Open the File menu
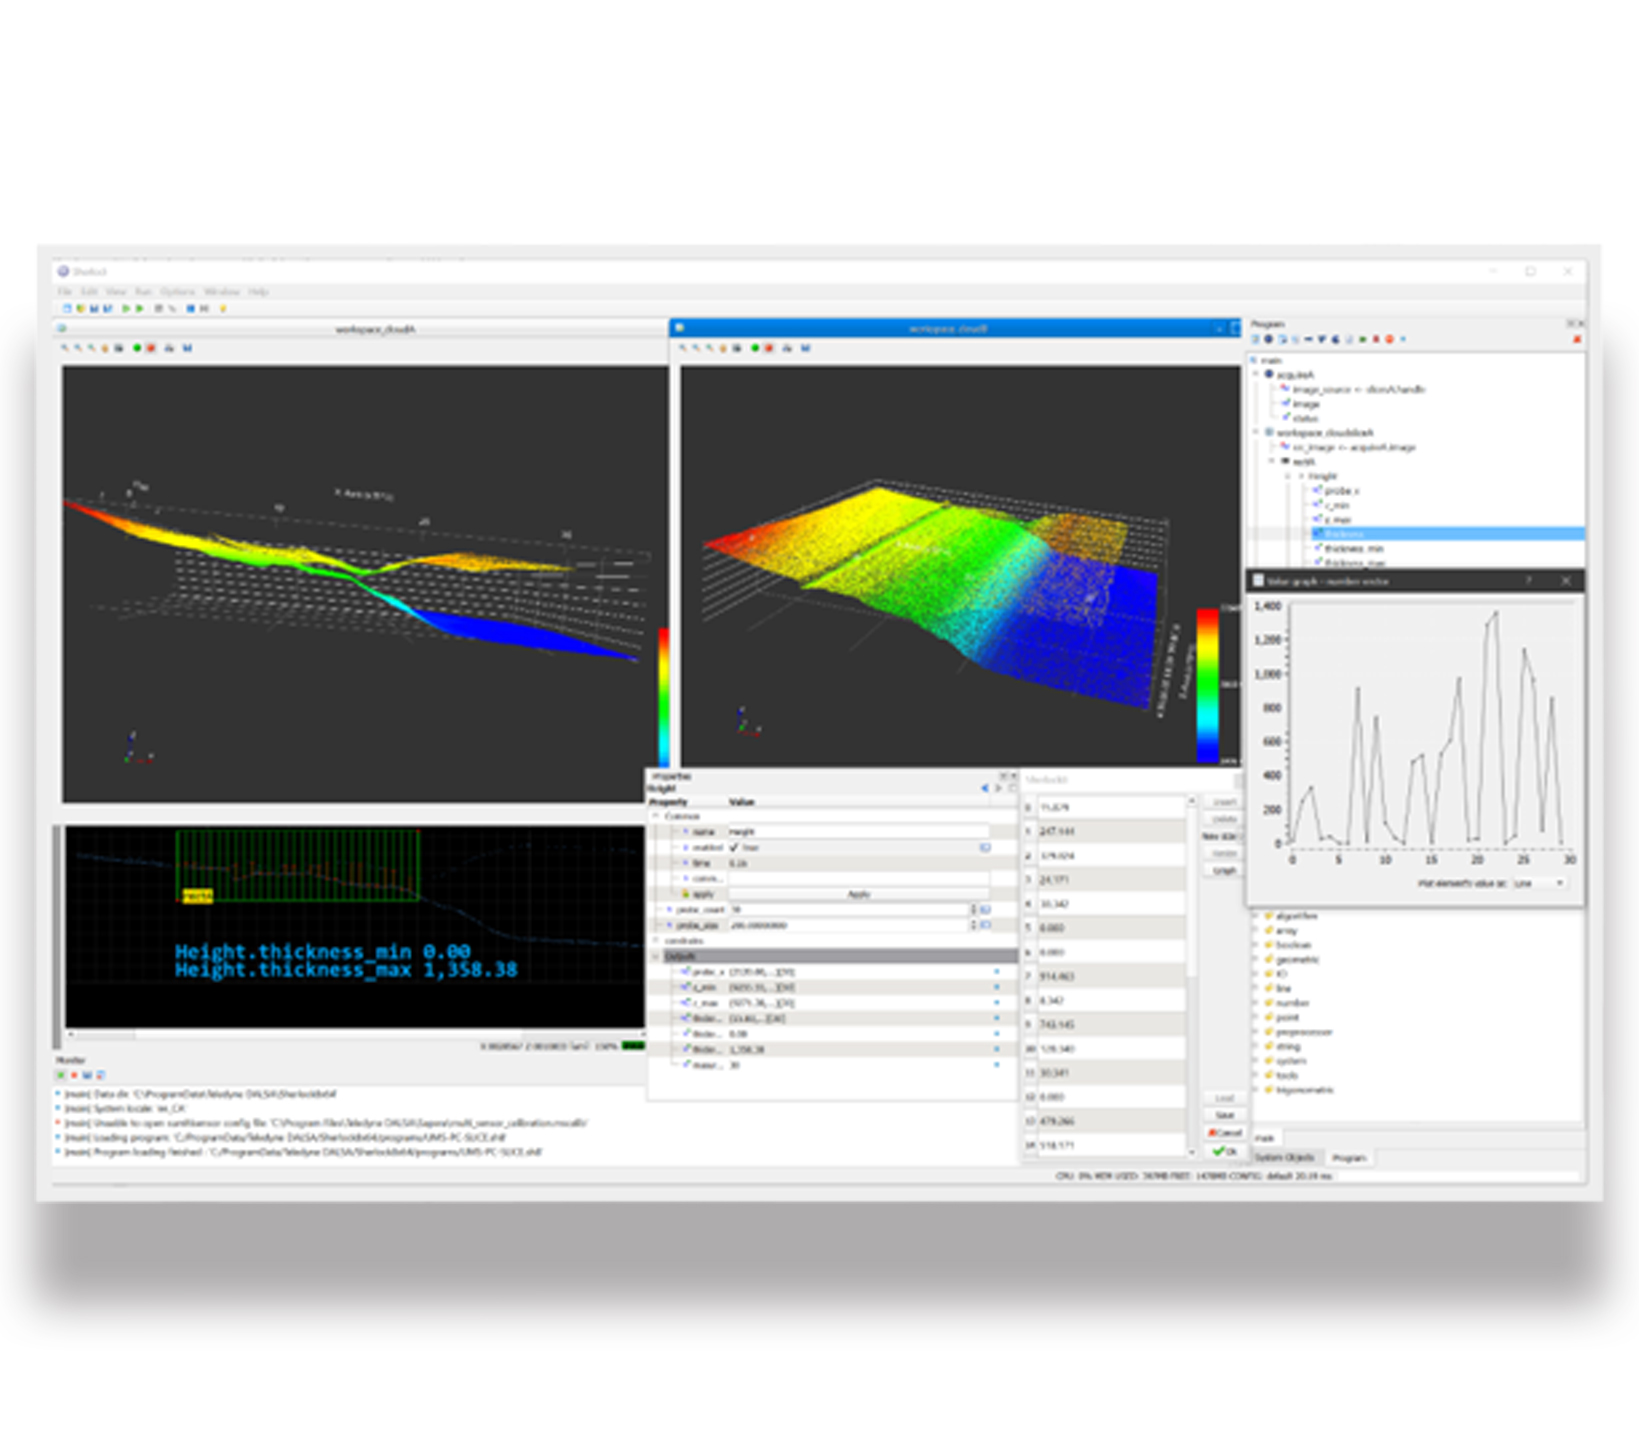The image size is (1639, 1444). (x=65, y=292)
